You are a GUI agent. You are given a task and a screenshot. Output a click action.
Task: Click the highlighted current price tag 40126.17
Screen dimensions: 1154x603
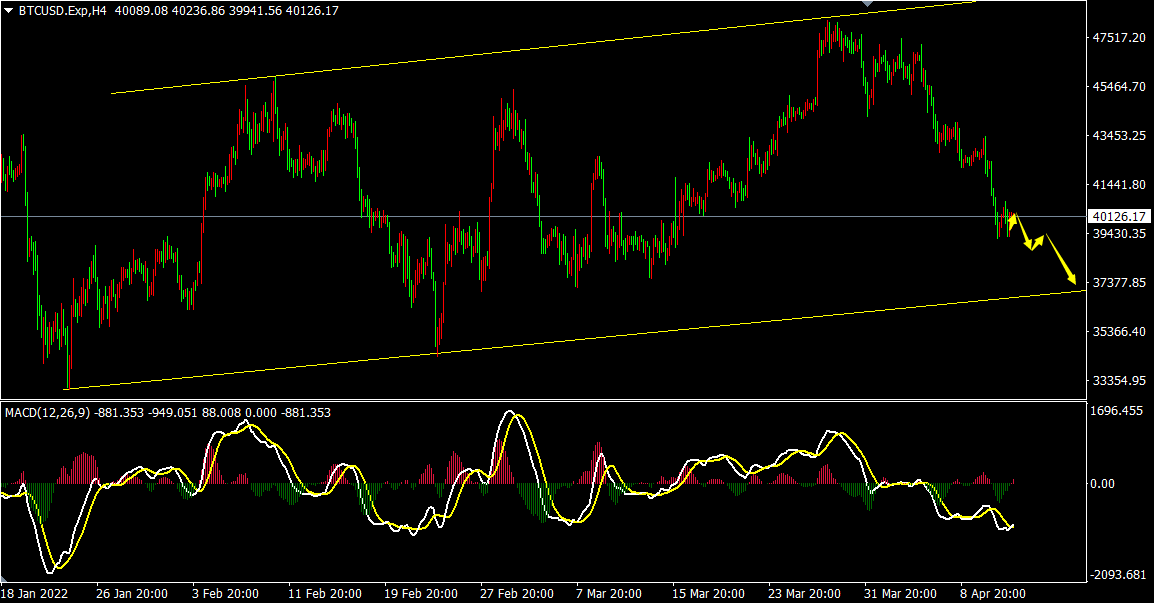pyautogui.click(x=1119, y=216)
